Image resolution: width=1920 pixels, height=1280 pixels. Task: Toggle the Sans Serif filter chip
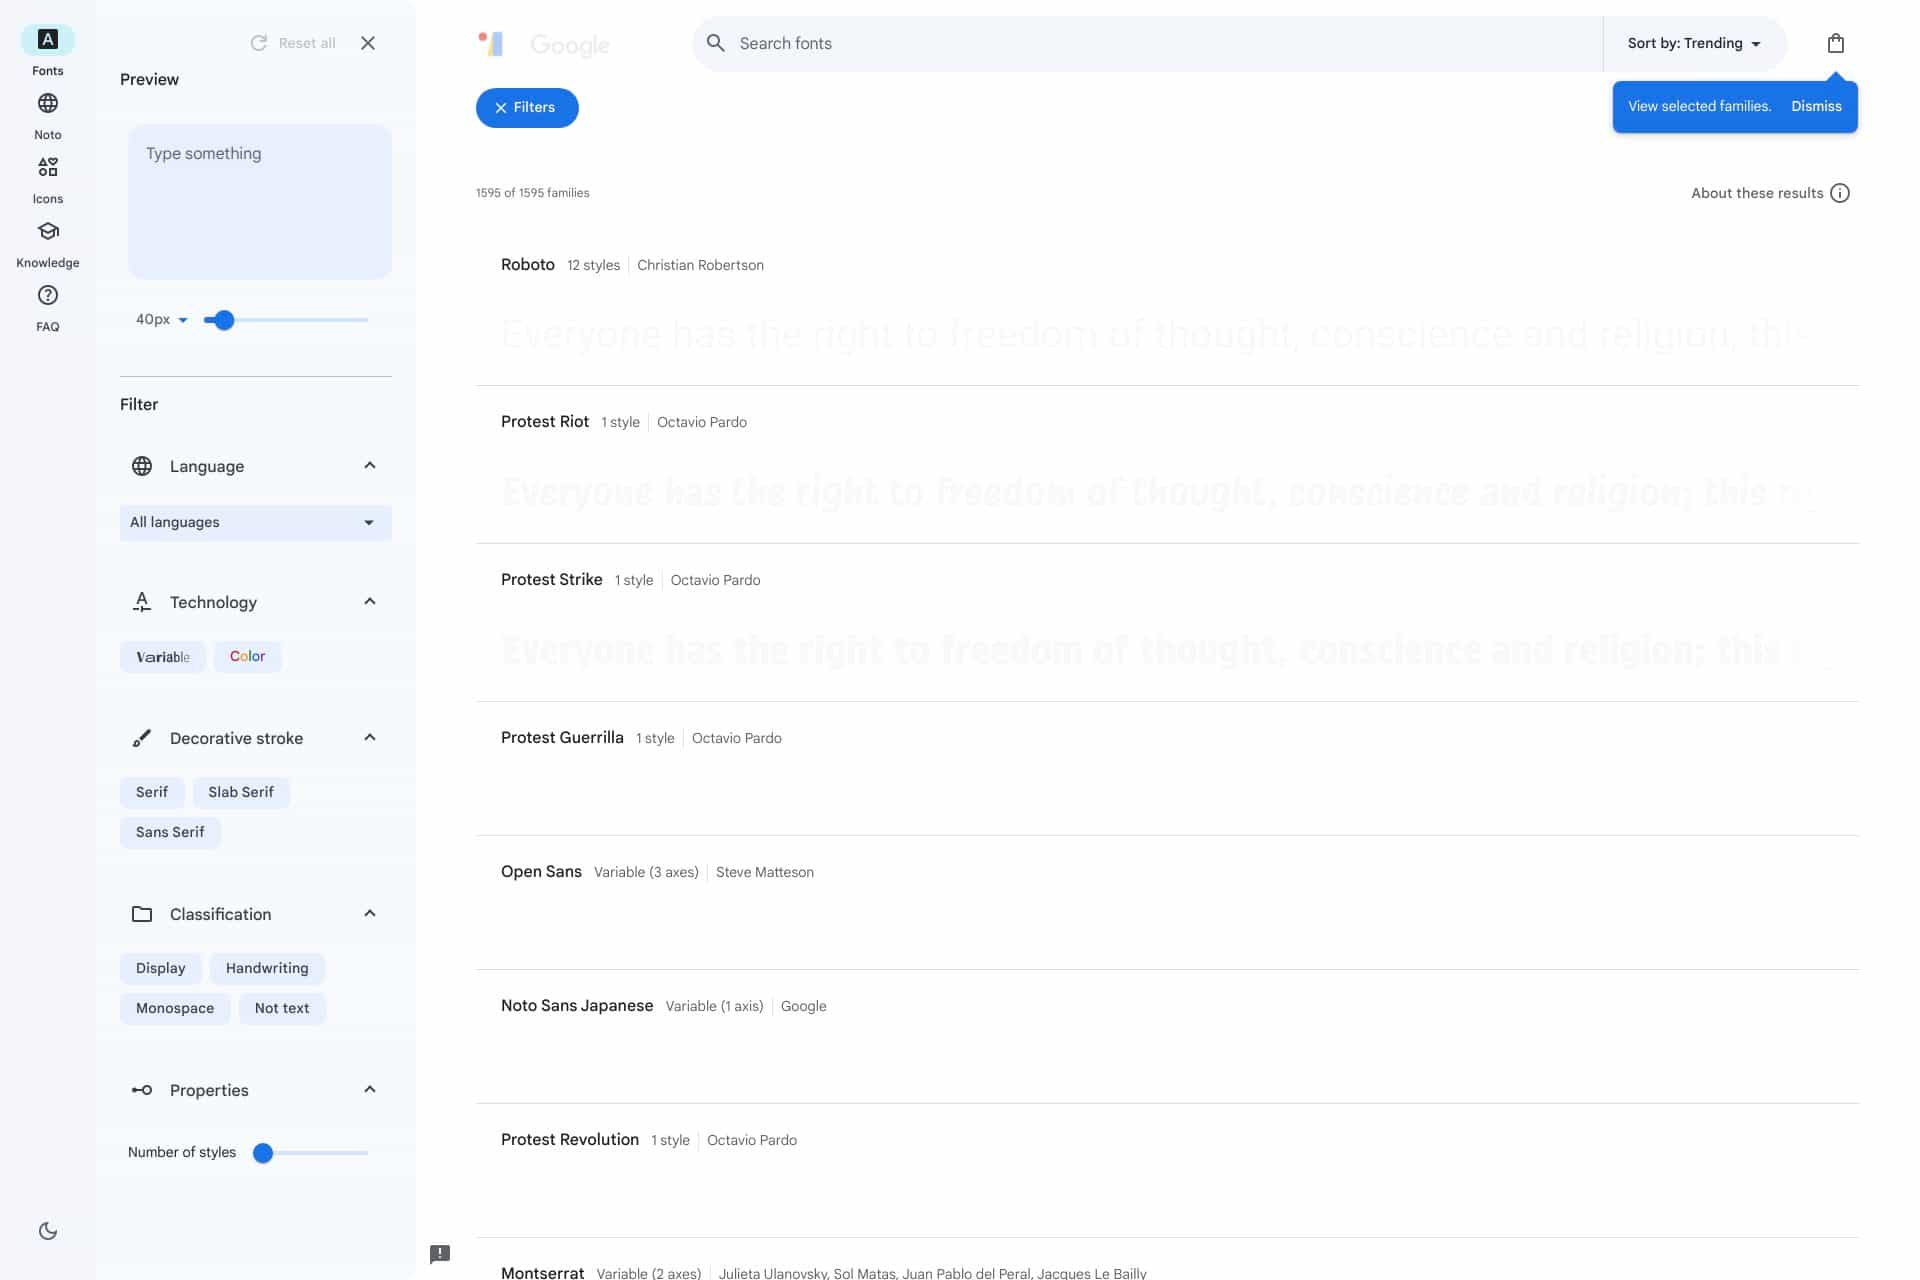(170, 832)
